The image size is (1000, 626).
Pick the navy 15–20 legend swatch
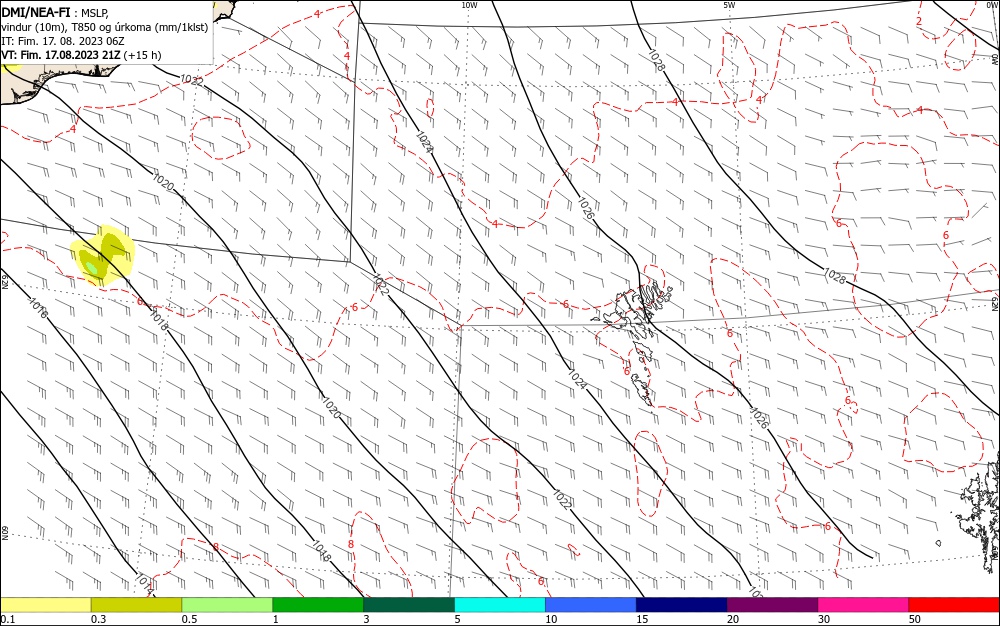tap(682, 605)
